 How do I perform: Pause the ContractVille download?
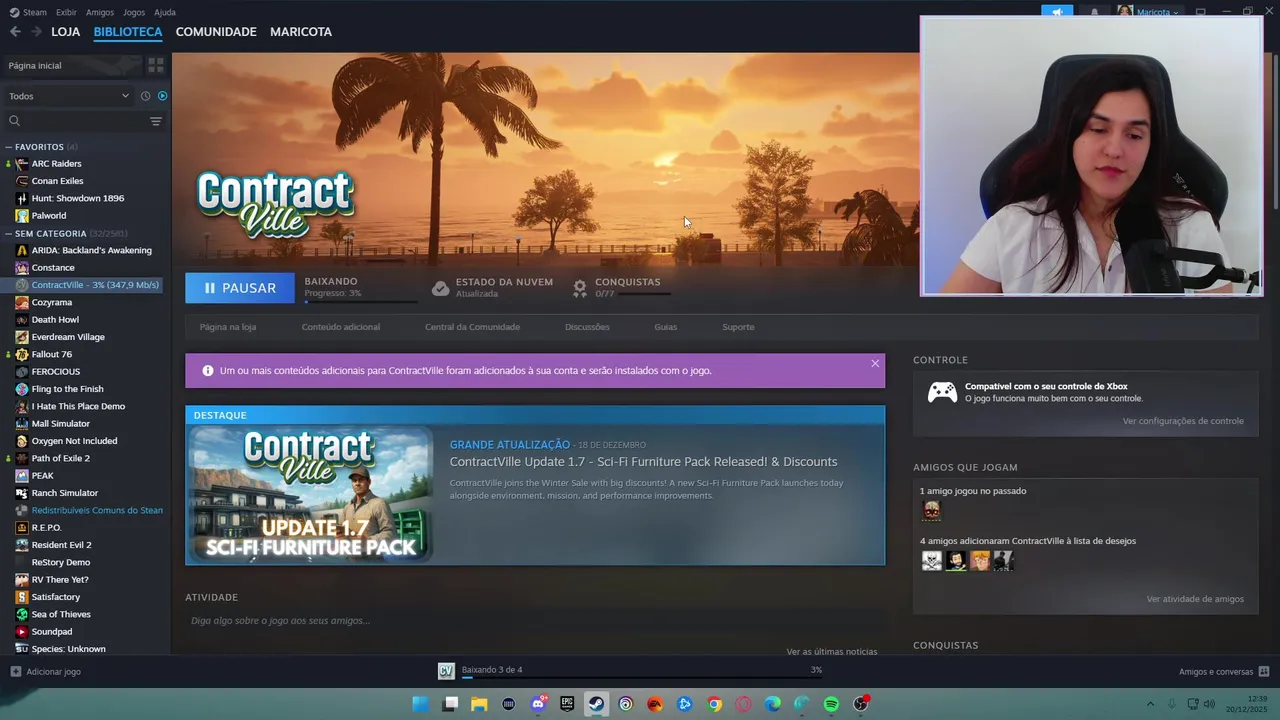coord(240,288)
